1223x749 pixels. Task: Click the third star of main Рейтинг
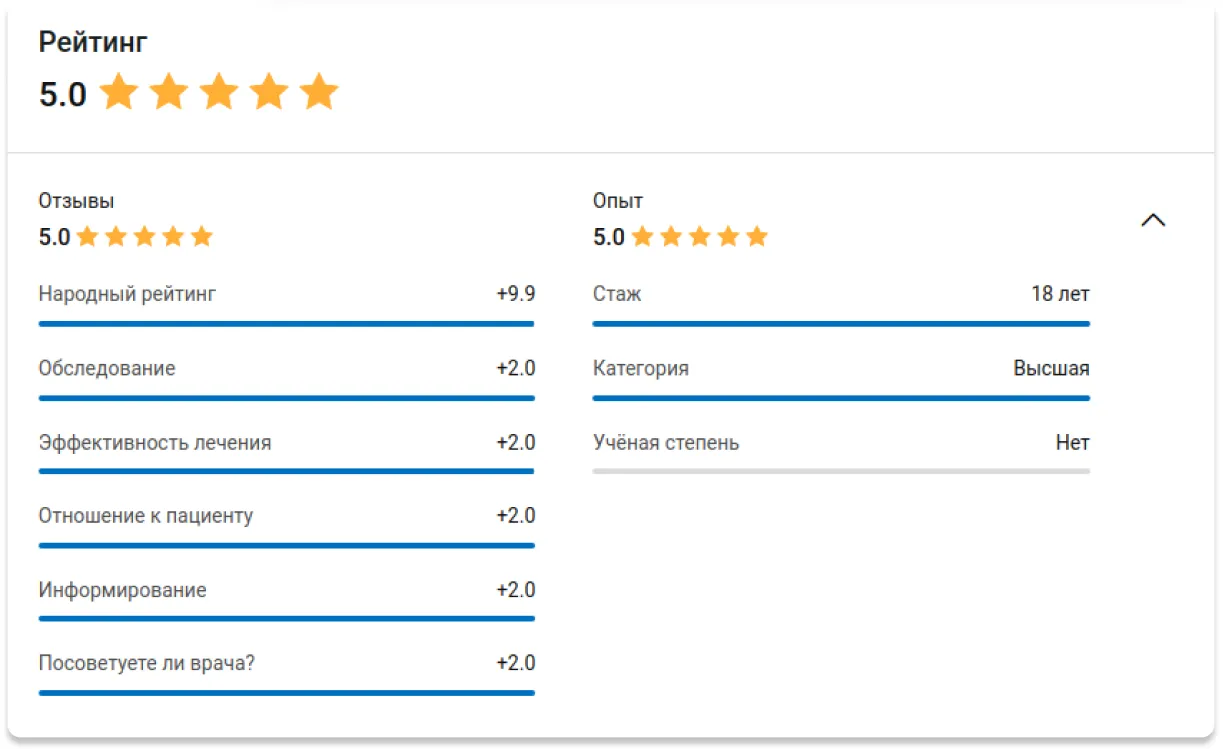(219, 92)
